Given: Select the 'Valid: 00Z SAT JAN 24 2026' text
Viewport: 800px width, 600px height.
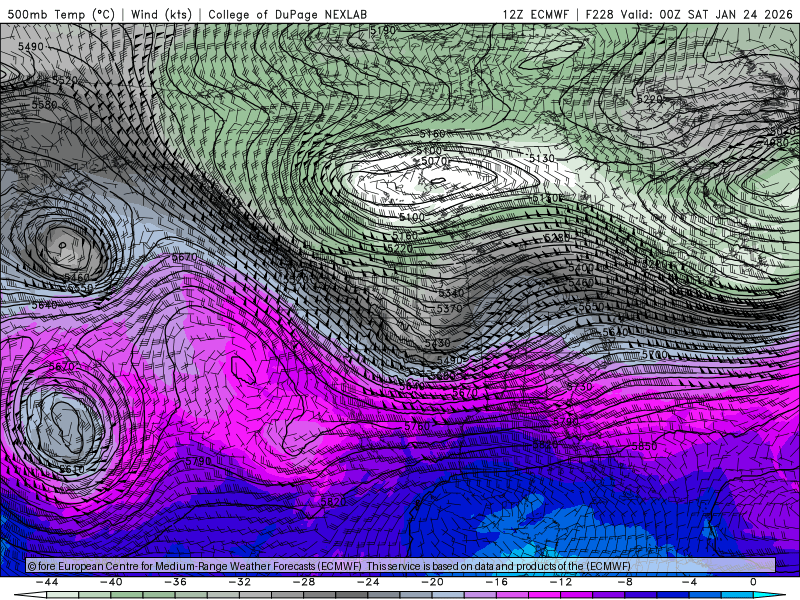Looking at the screenshot, I should tap(706, 14).
